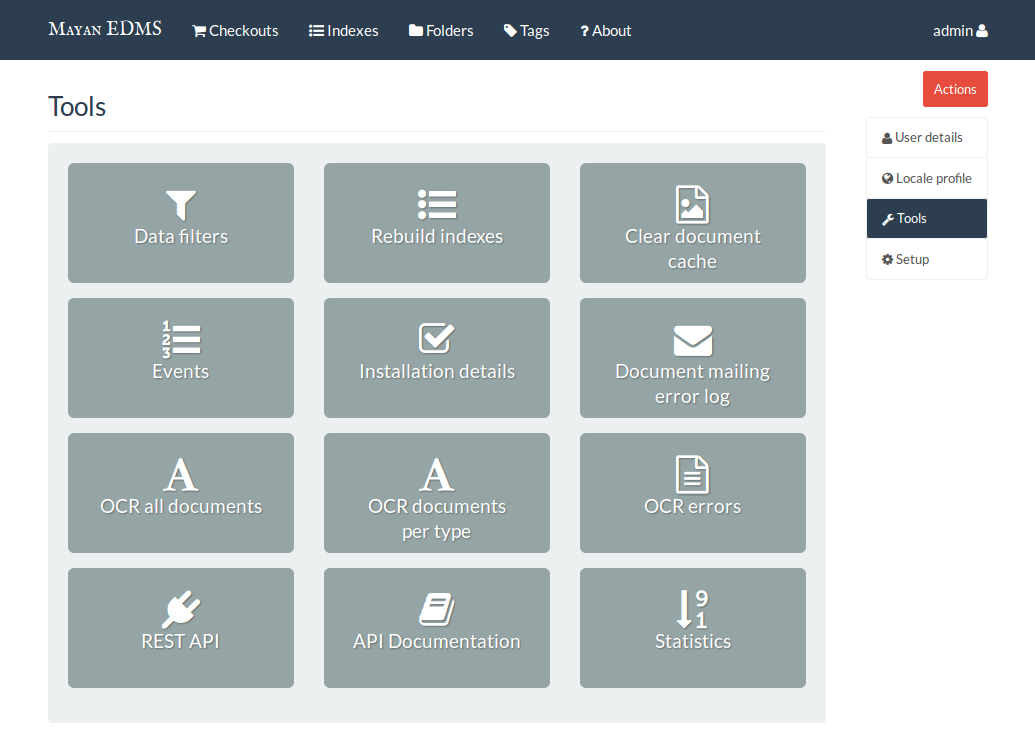Click the Installation details checkmark icon
Screen dimensions: 1035x743
click(x=437, y=339)
